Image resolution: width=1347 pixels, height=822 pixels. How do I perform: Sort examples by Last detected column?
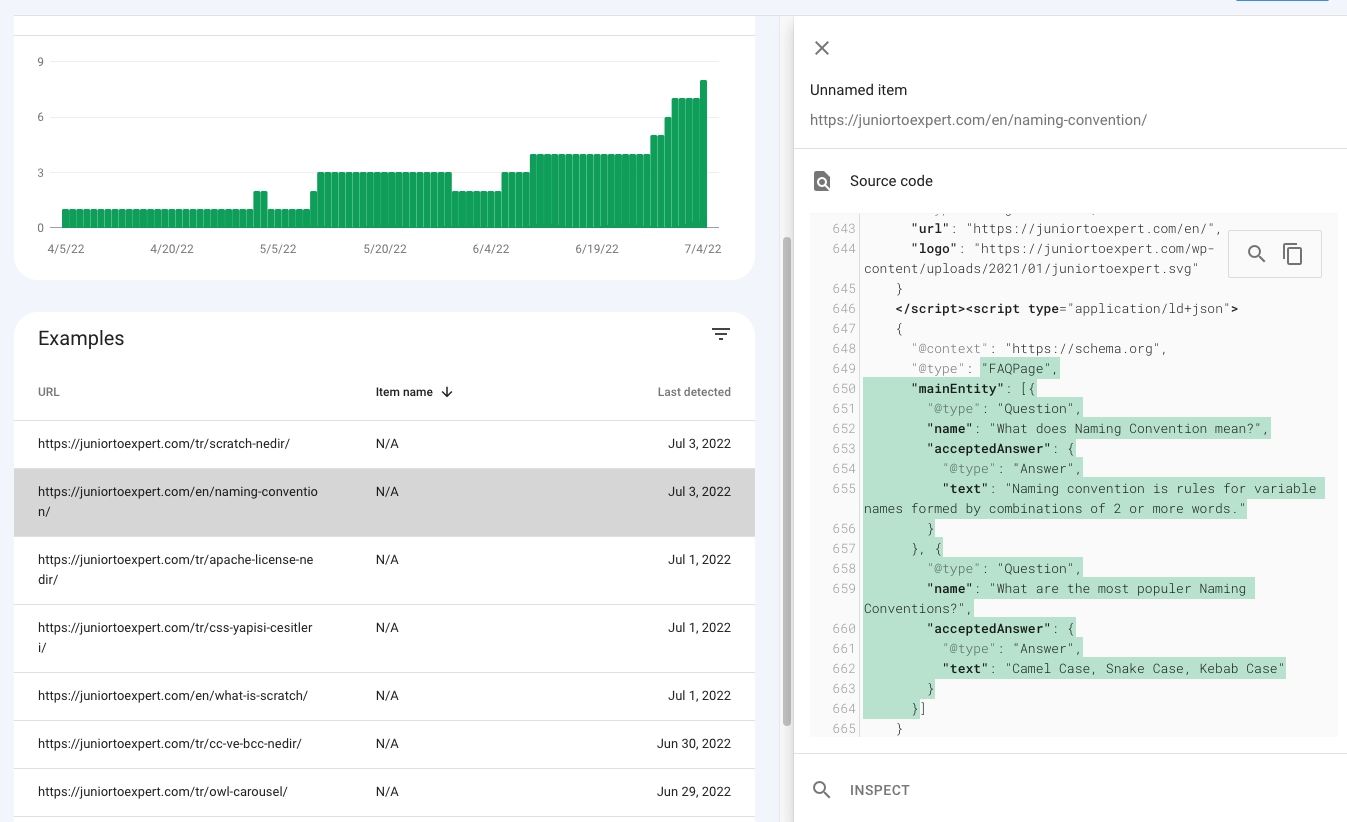pyautogui.click(x=694, y=392)
